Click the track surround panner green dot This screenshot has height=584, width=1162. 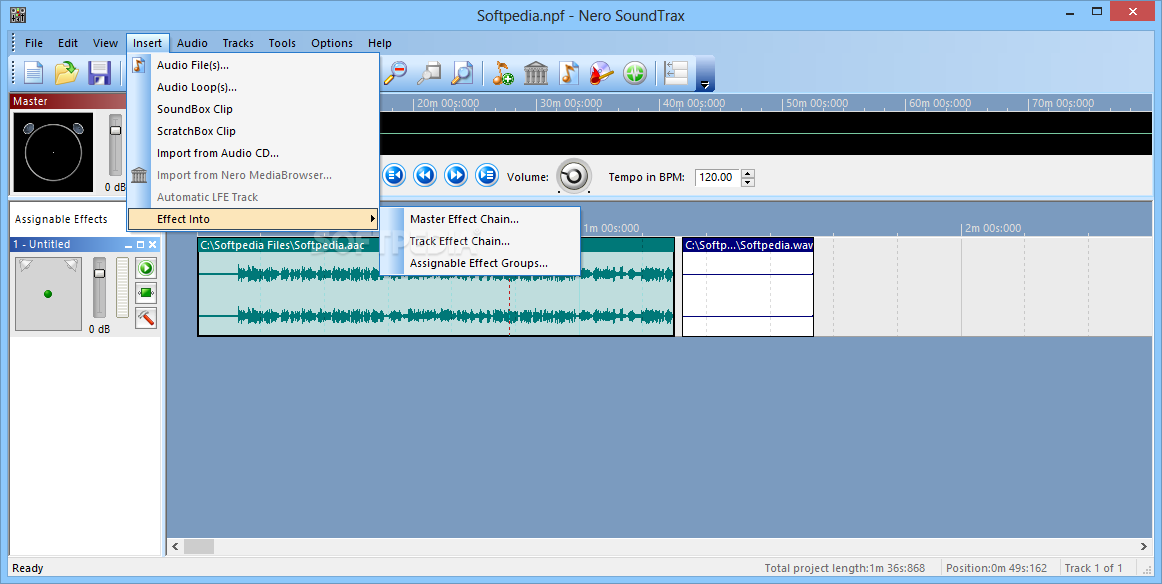[x=48, y=294]
